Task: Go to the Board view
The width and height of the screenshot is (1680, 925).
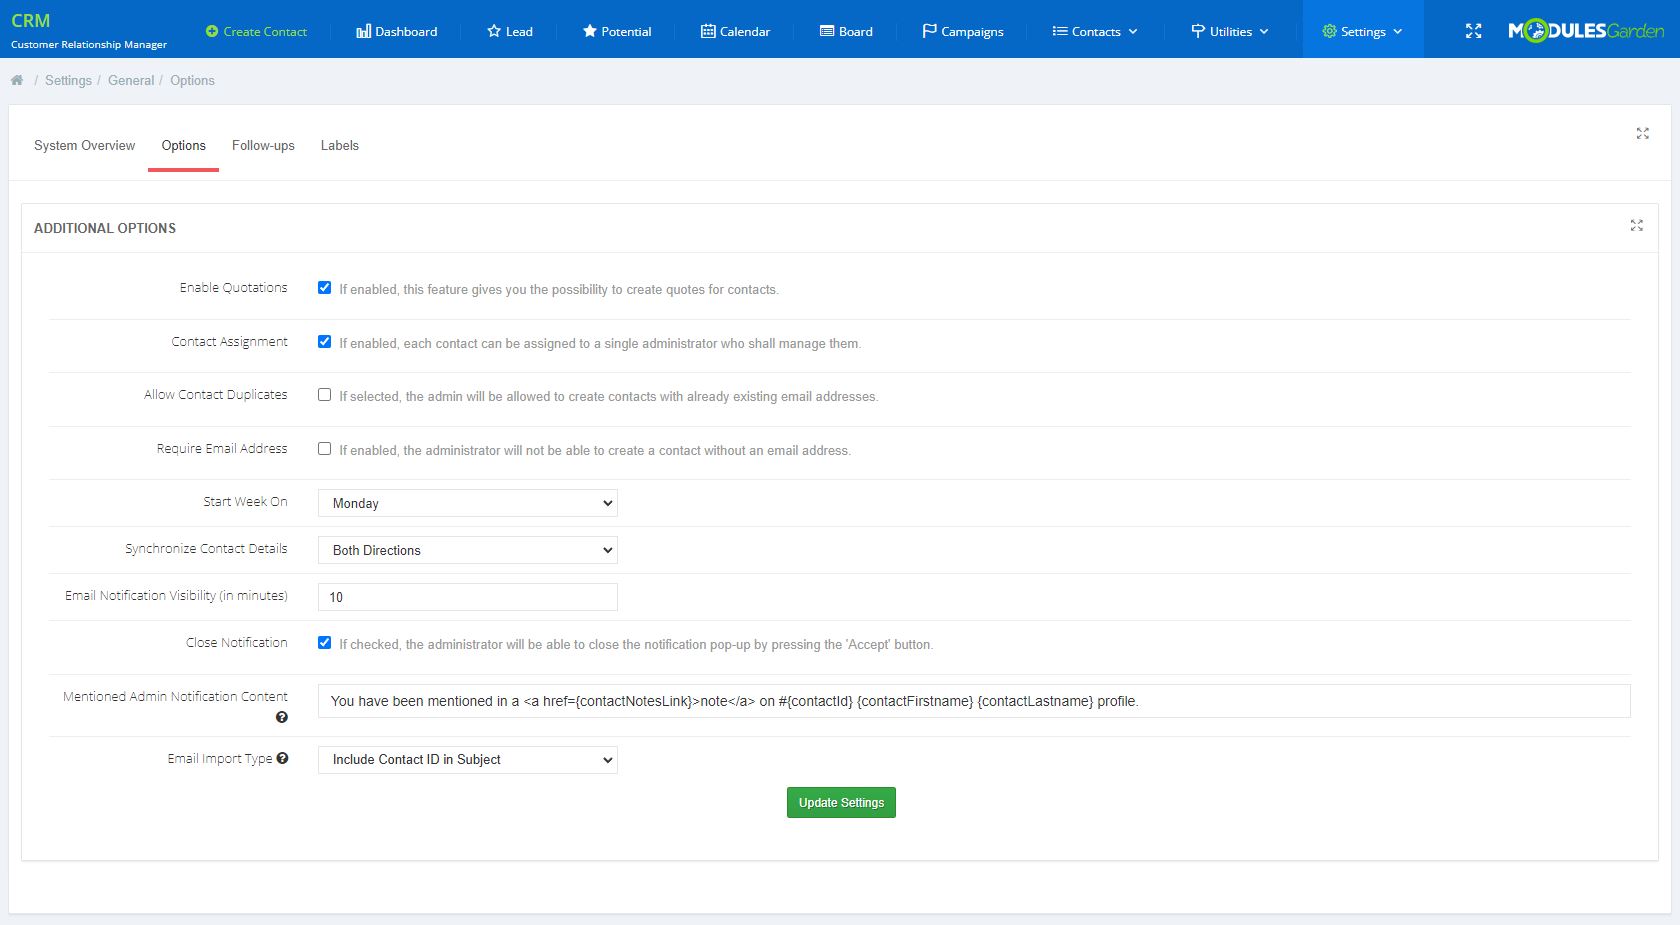Action: (845, 31)
